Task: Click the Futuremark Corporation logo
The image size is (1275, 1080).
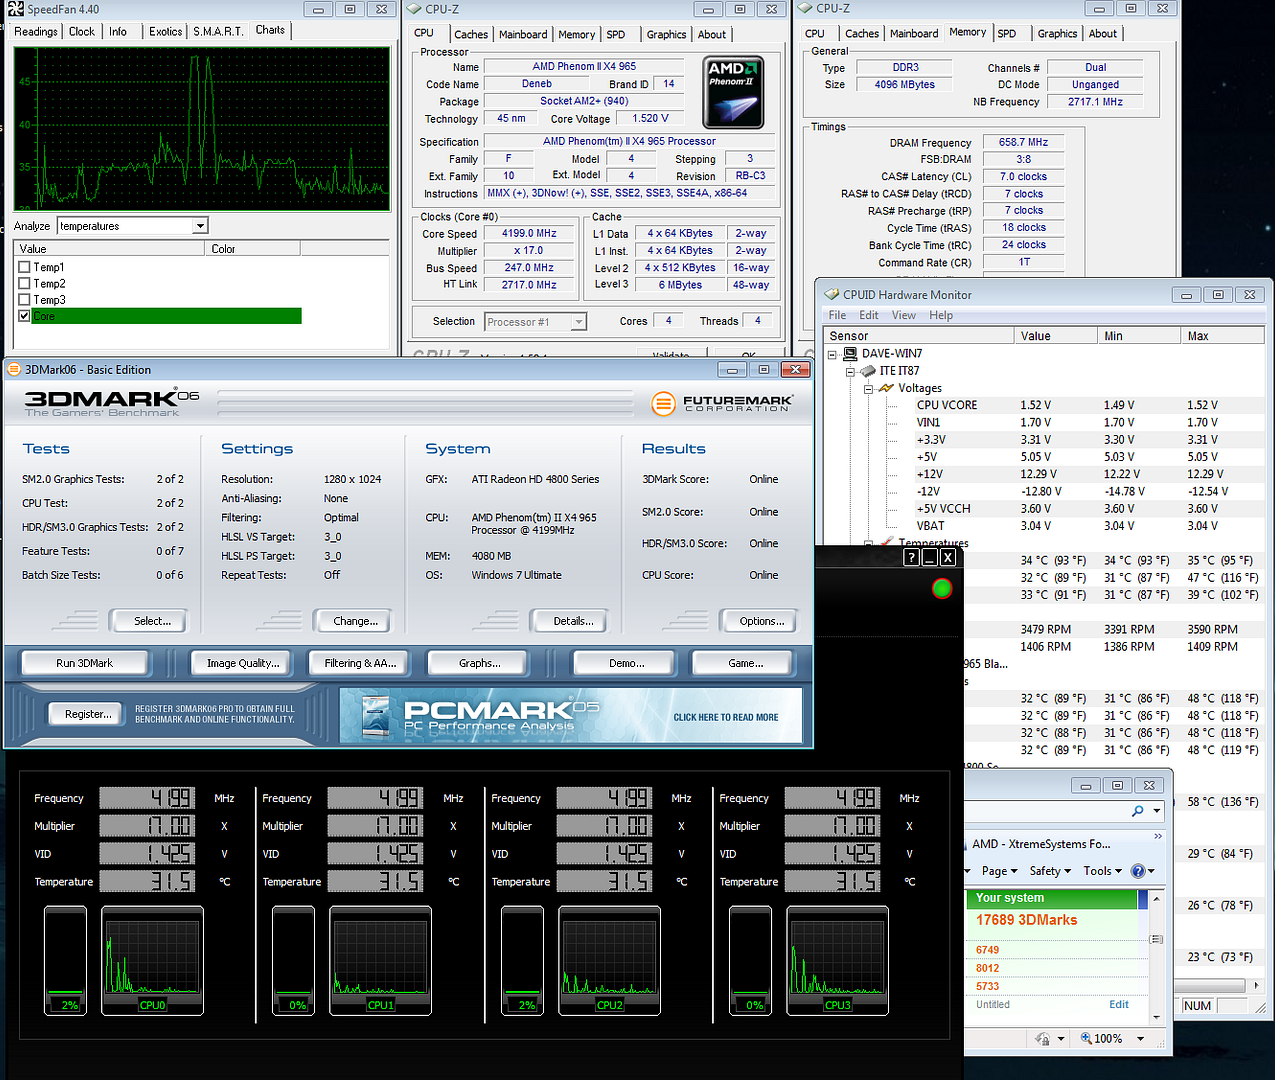Action: tap(722, 403)
